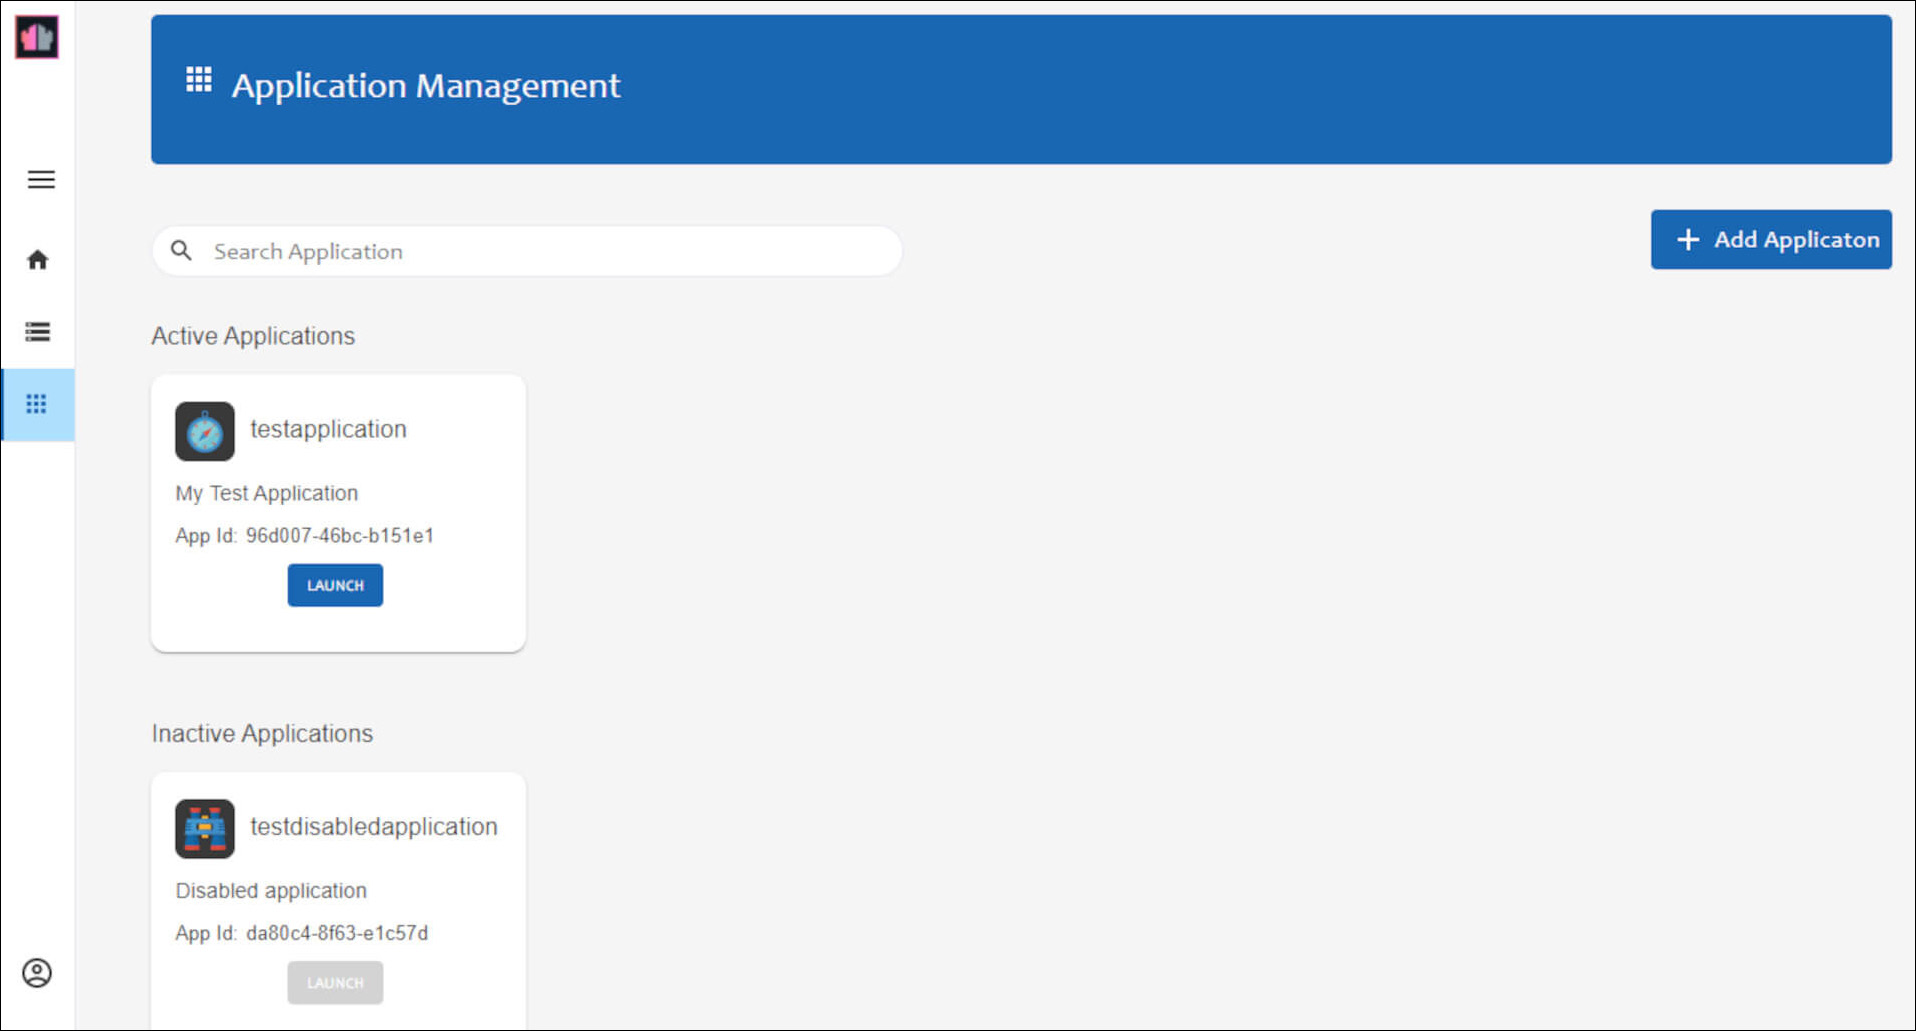Screen dimensions: 1916x1031
Task: Click into the Search Application field
Action: [527, 251]
